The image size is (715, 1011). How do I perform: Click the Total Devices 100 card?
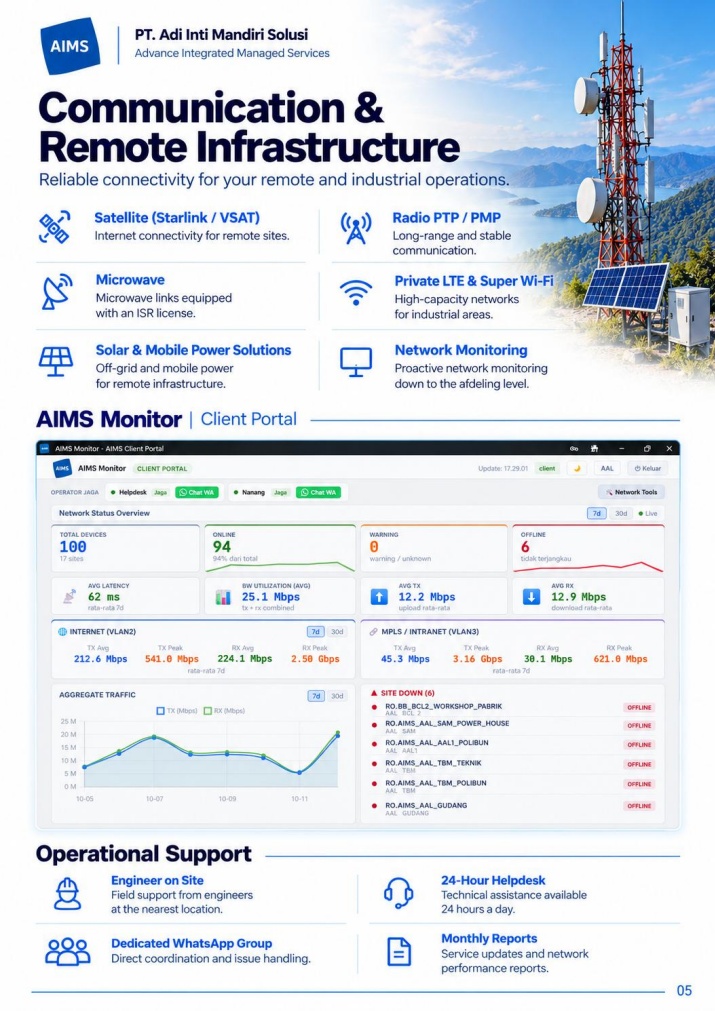click(126, 548)
